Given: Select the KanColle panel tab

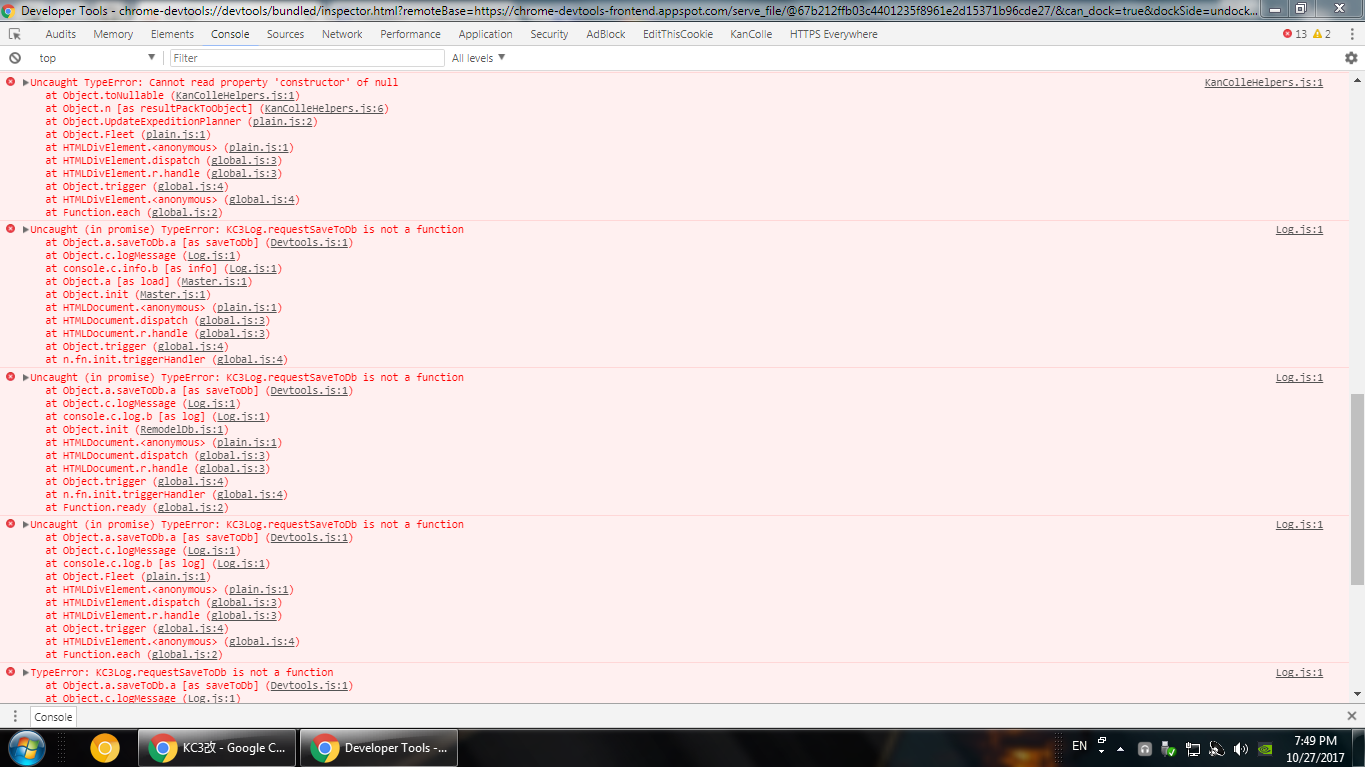Looking at the screenshot, I should (751, 33).
